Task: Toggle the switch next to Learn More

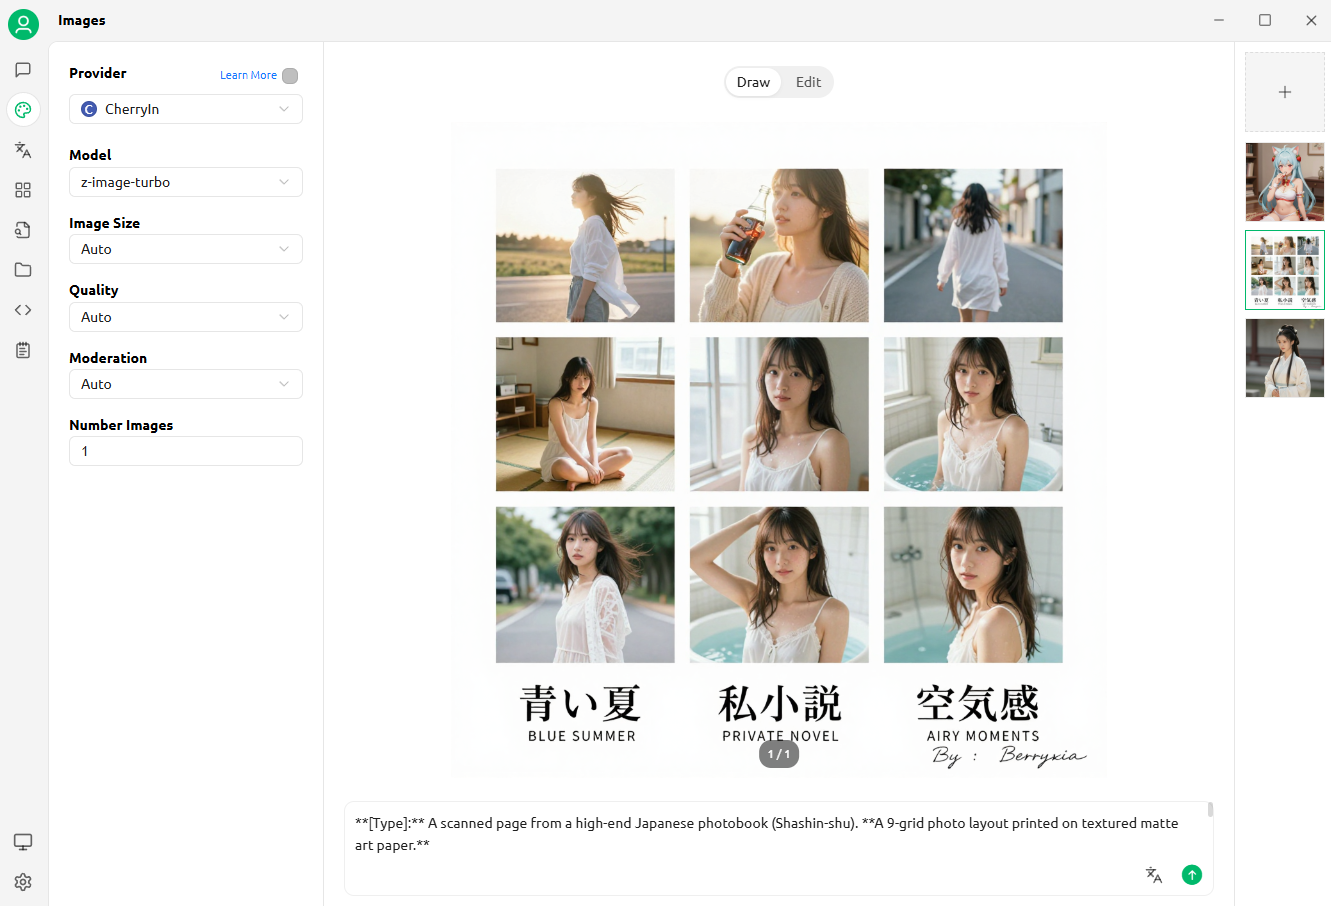Action: pos(290,76)
